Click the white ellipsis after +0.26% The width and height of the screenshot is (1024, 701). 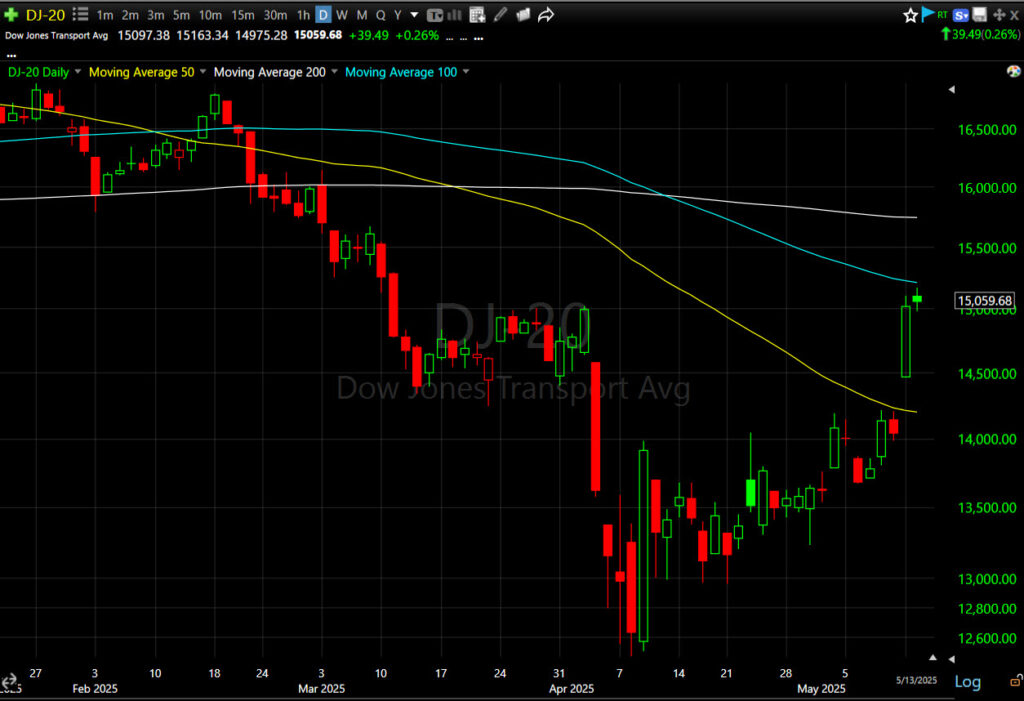coord(479,39)
